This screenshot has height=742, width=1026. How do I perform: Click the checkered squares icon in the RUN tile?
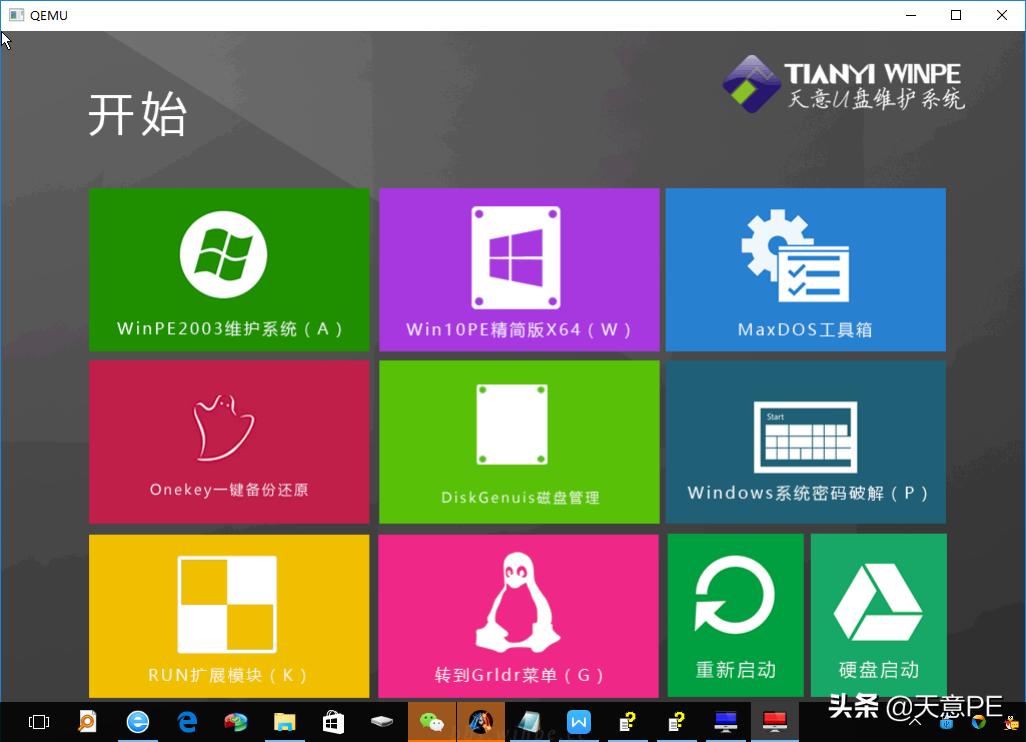pyautogui.click(x=227, y=604)
